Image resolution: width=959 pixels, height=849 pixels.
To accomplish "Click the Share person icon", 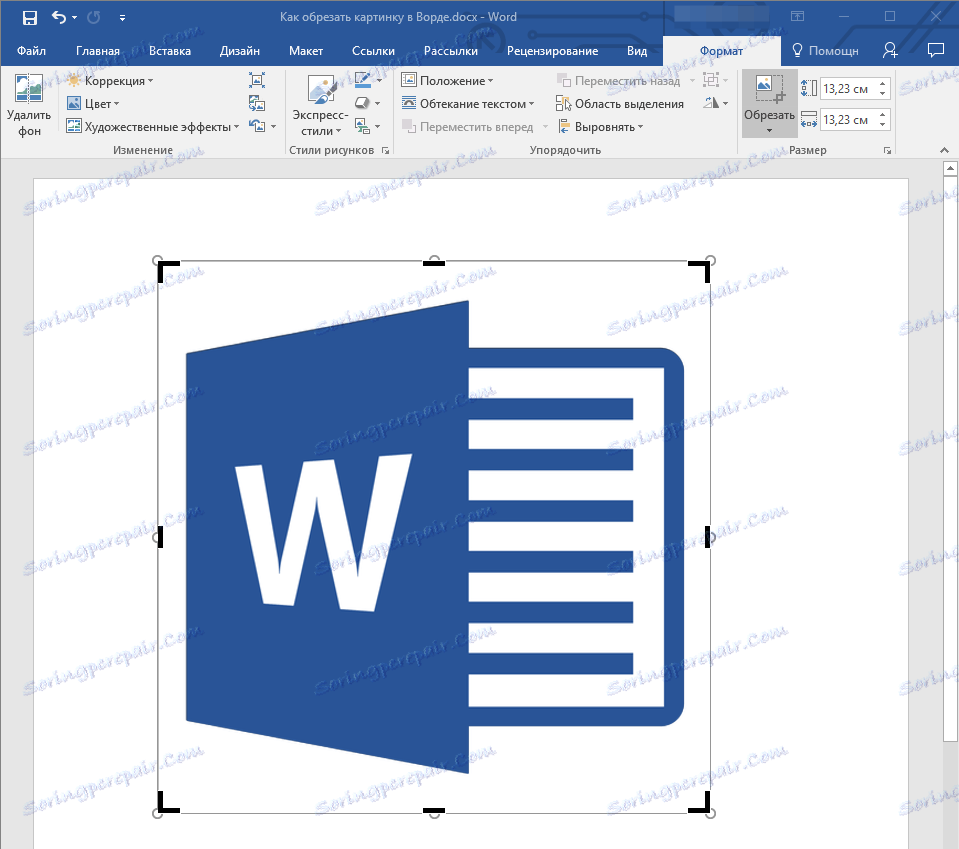I will (x=890, y=51).
